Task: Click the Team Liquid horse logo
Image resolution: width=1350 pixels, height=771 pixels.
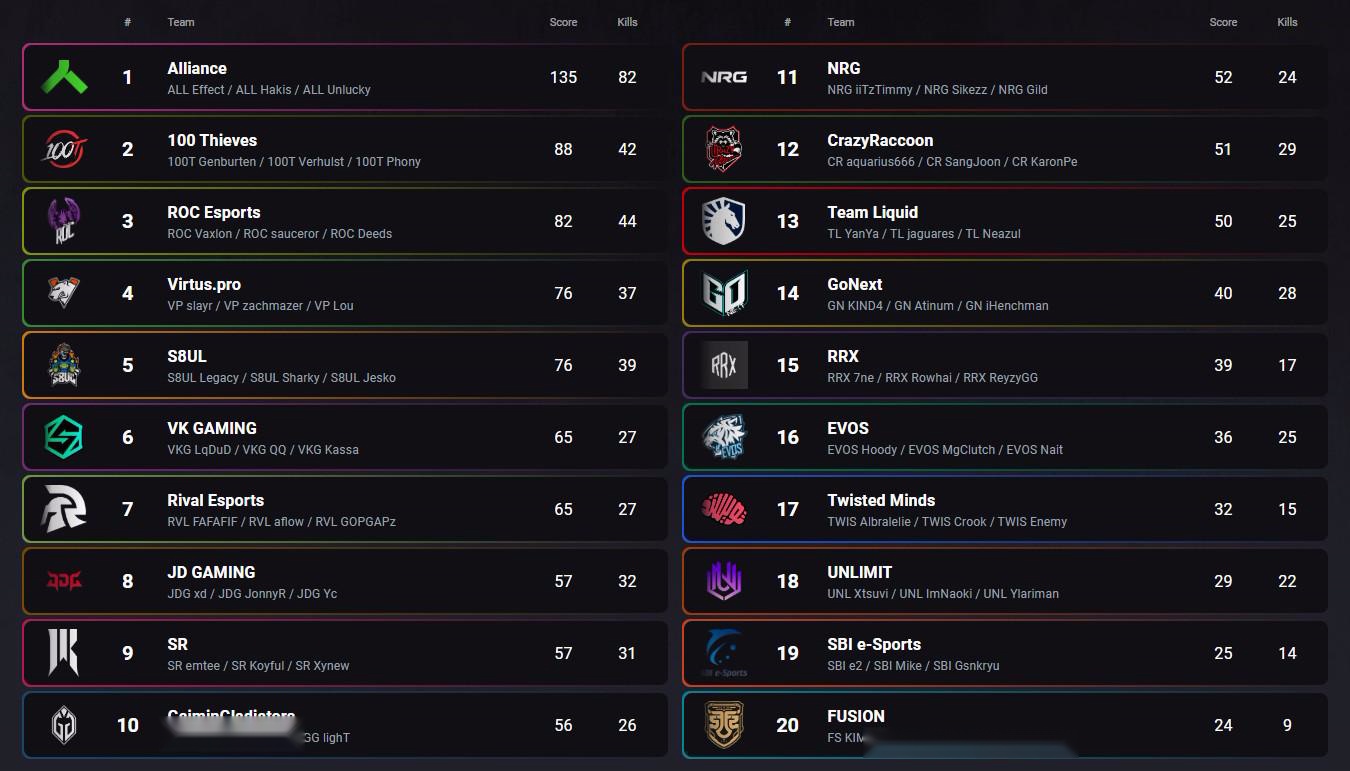Action: click(x=724, y=221)
